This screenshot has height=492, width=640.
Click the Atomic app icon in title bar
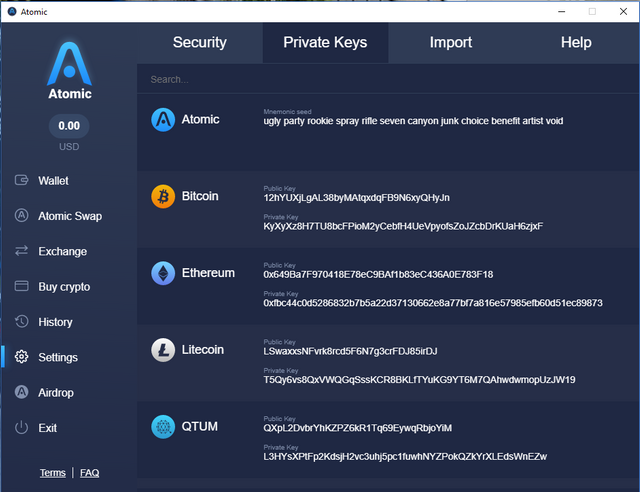[12, 11]
